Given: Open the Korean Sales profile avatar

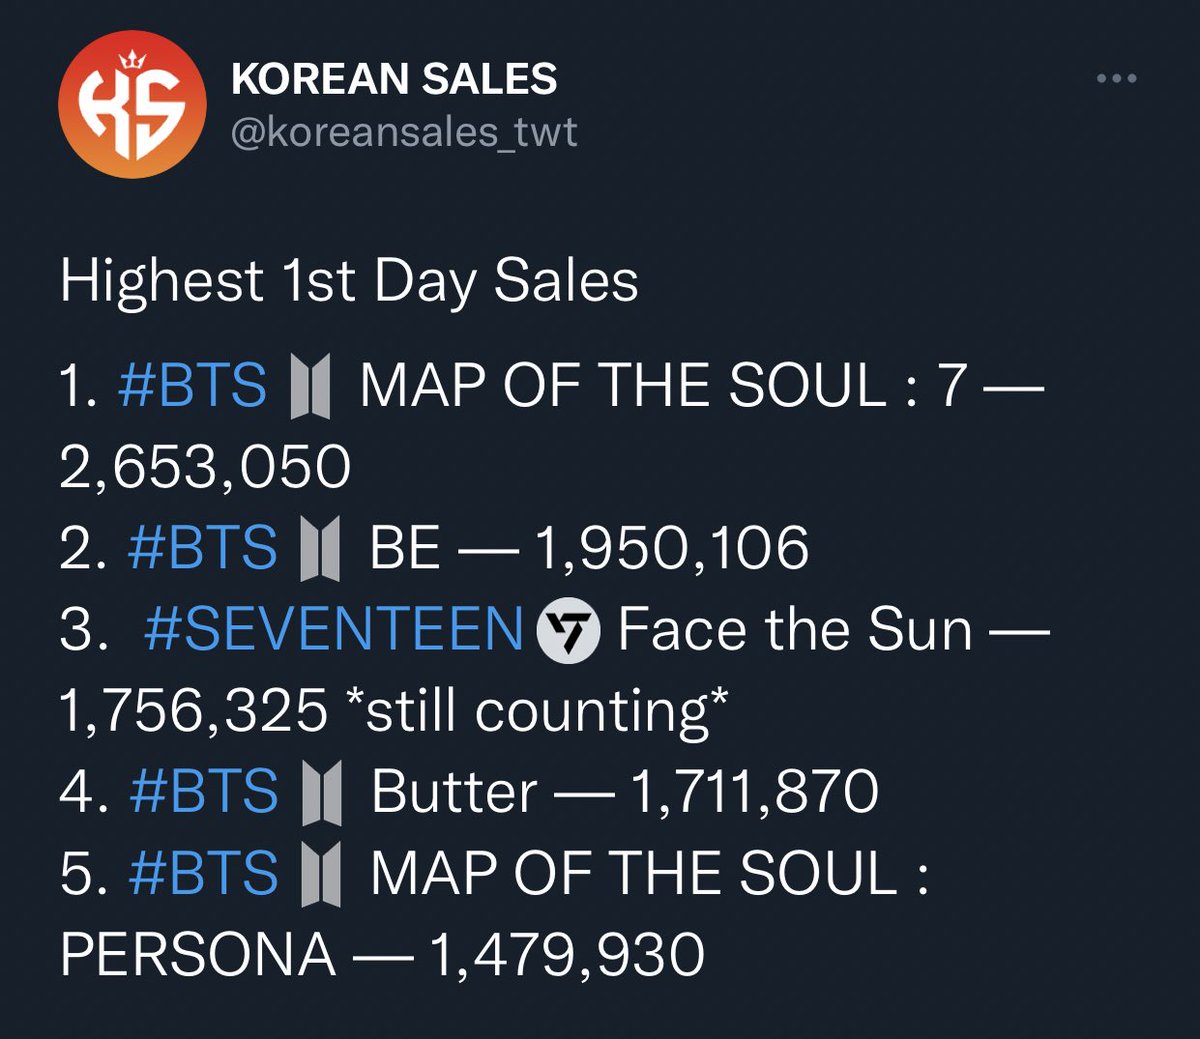Looking at the screenshot, I should coord(133,104).
